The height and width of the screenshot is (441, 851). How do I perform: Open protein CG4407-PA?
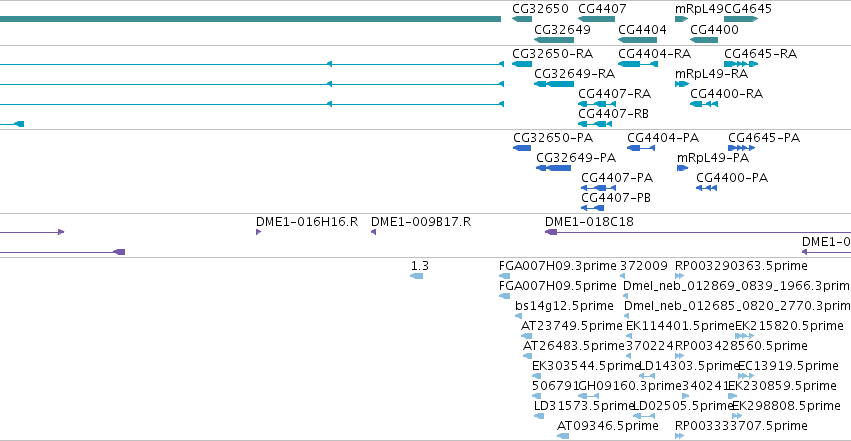(x=617, y=178)
